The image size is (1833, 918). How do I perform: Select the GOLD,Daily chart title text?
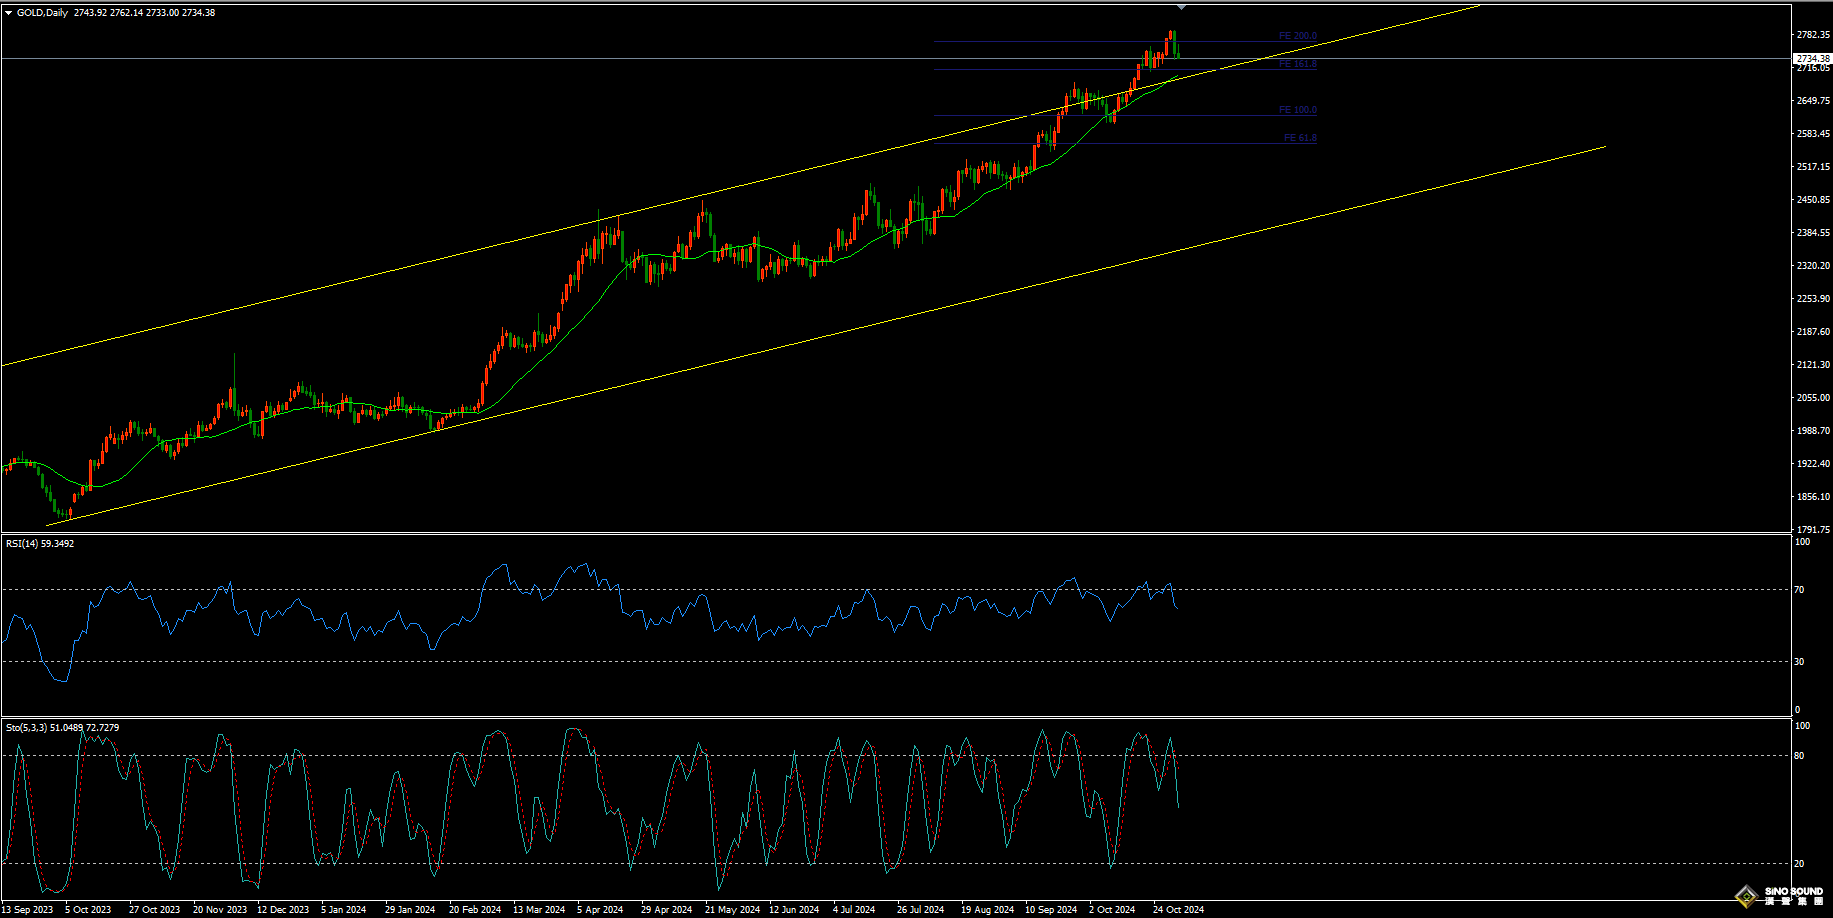tap(43, 13)
